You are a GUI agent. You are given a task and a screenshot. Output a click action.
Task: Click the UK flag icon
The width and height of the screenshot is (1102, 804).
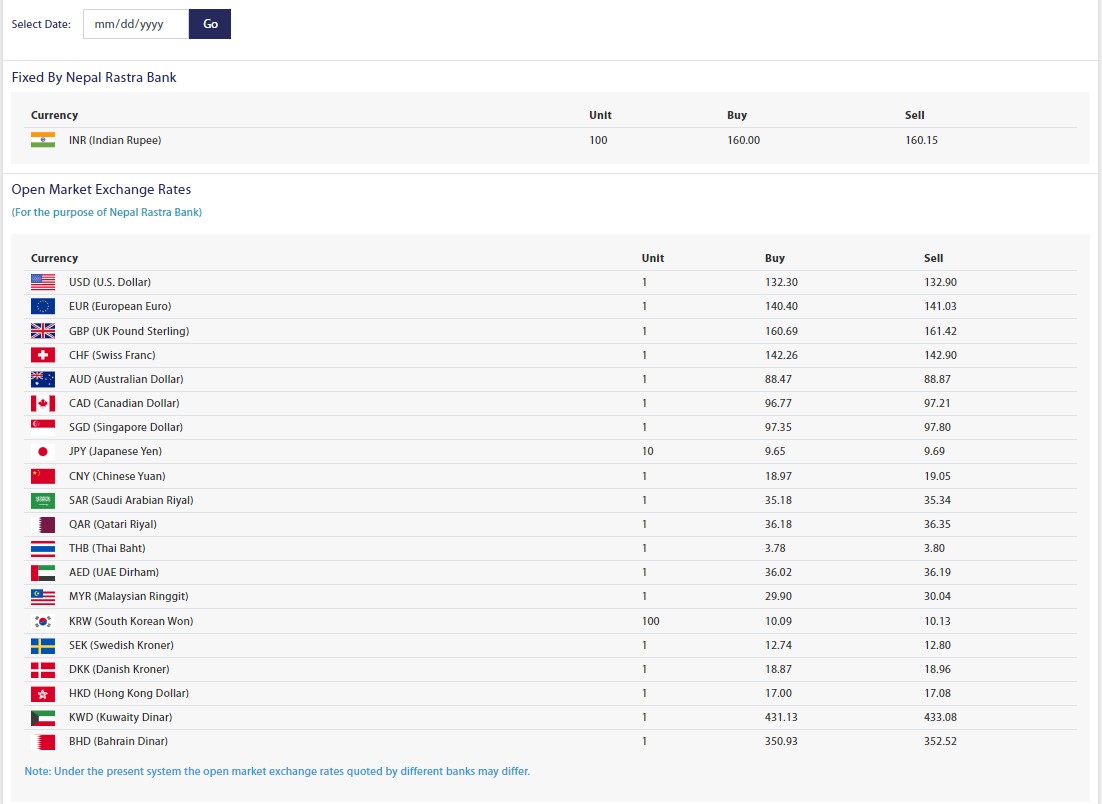coord(43,331)
